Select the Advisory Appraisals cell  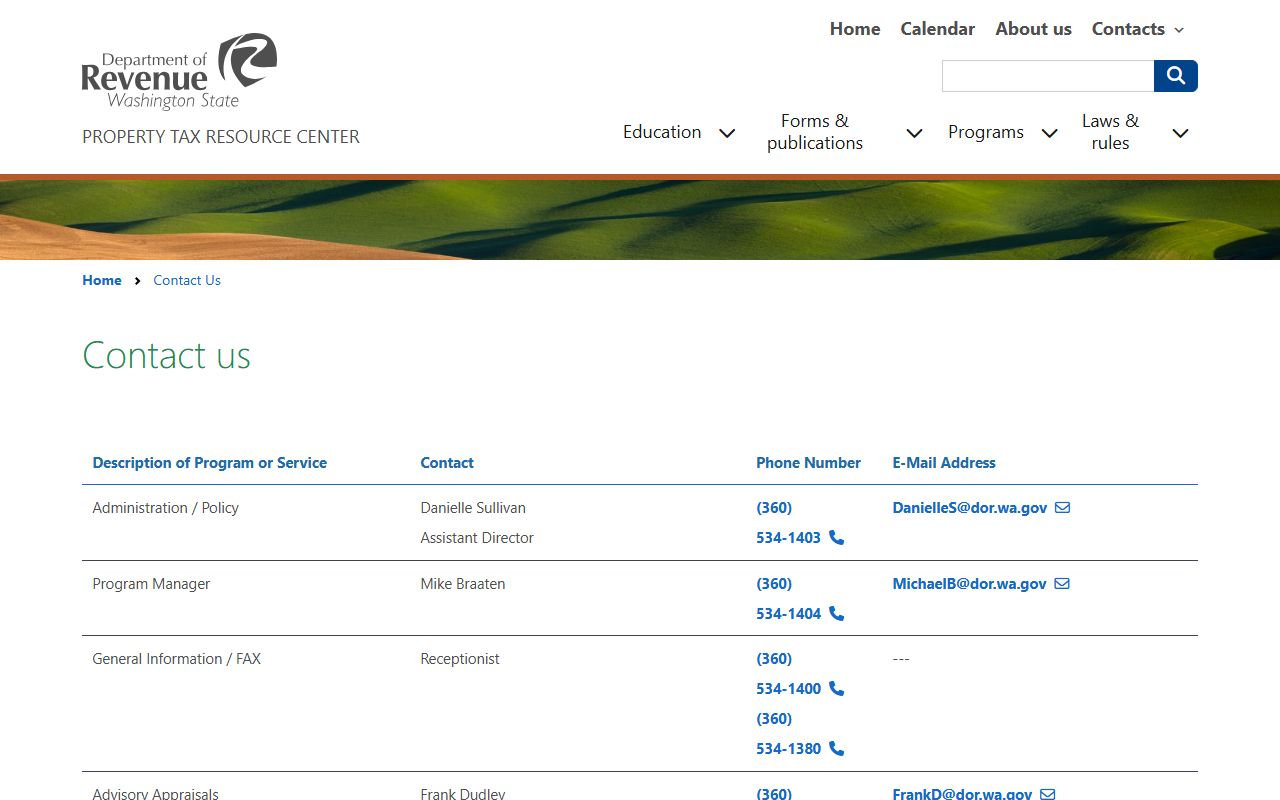pyautogui.click(x=155, y=794)
